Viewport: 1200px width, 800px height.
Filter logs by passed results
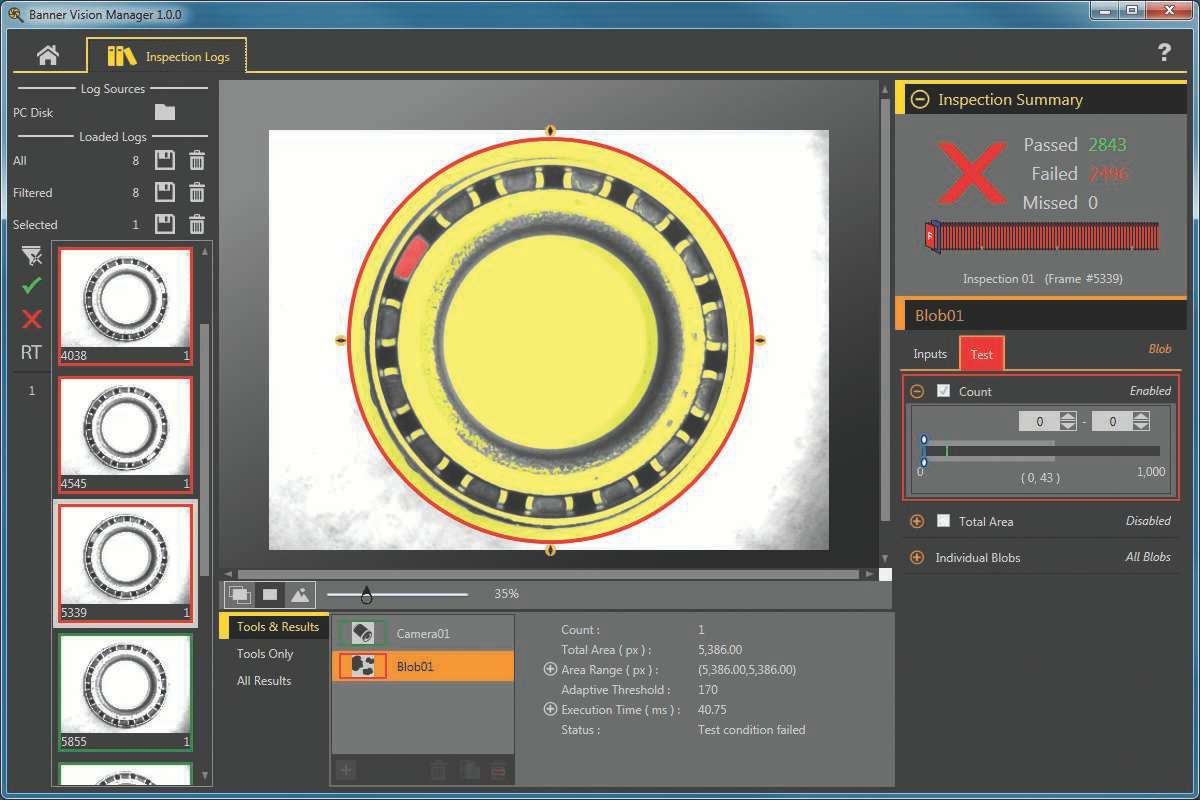coord(30,287)
